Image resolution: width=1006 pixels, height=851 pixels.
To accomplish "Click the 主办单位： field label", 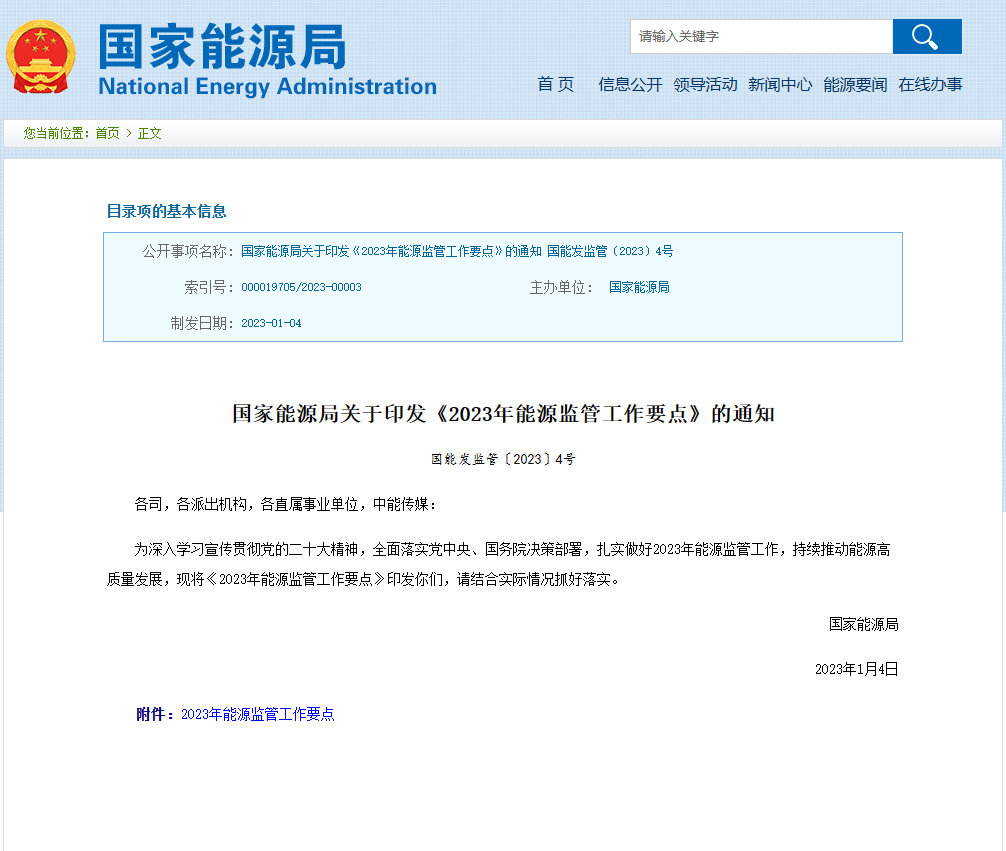I will tap(563, 288).
